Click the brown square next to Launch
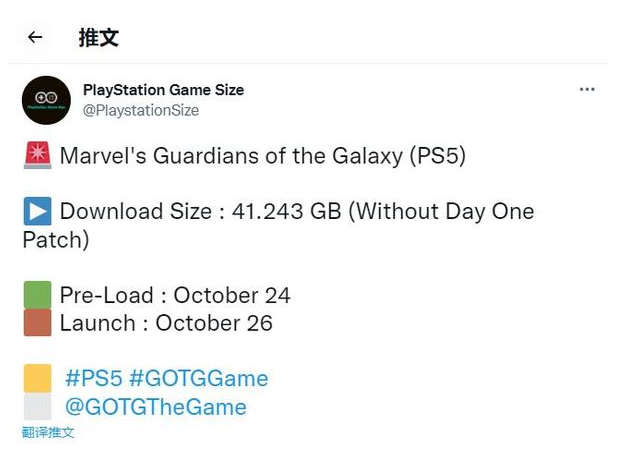 (37, 323)
